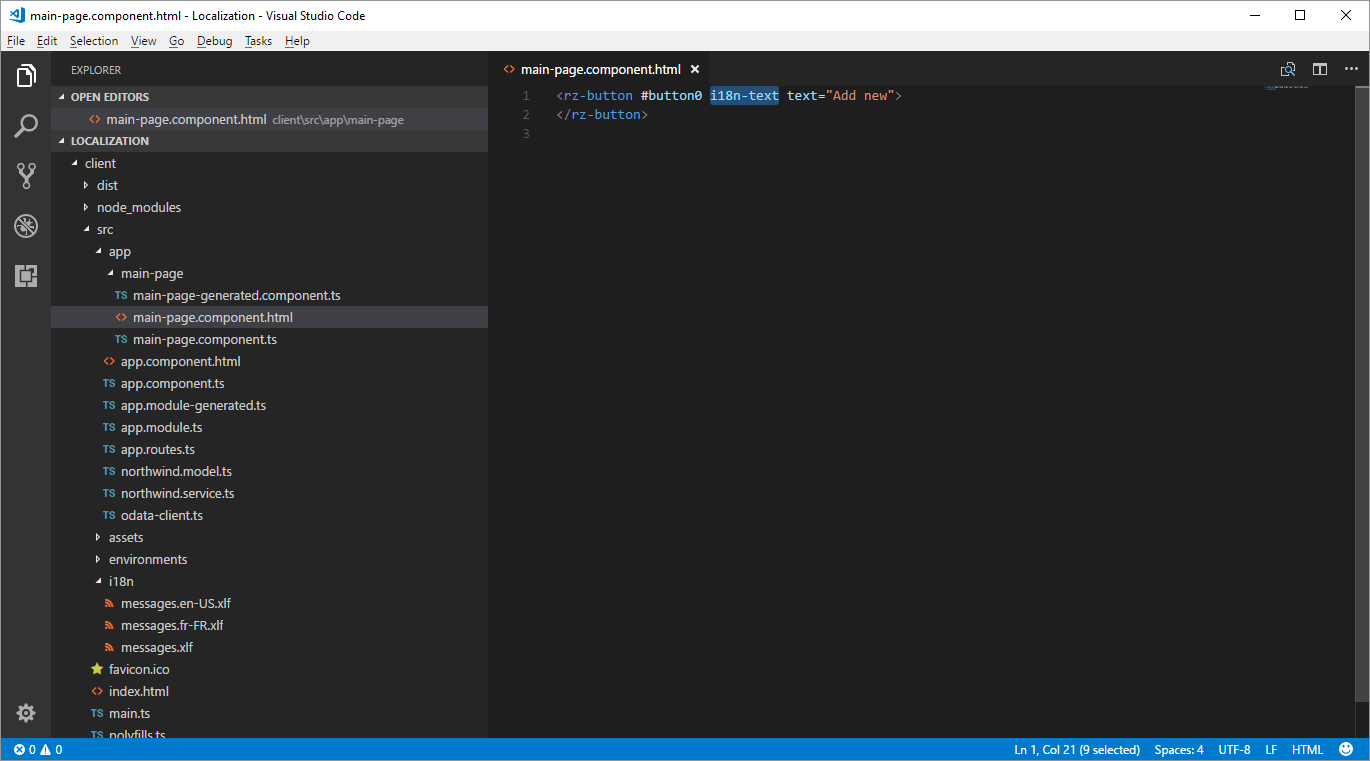Click line number 3 in the gutter
This screenshot has height=761, width=1370.
click(526, 134)
